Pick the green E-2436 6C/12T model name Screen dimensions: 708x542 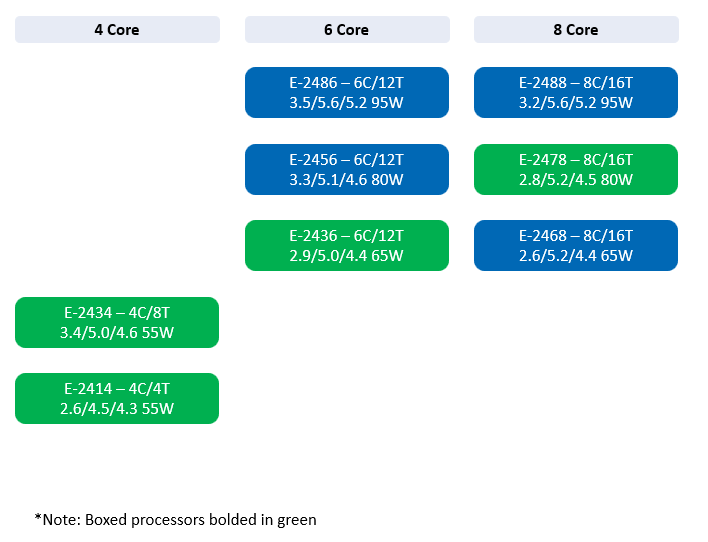pyautogui.click(x=347, y=236)
